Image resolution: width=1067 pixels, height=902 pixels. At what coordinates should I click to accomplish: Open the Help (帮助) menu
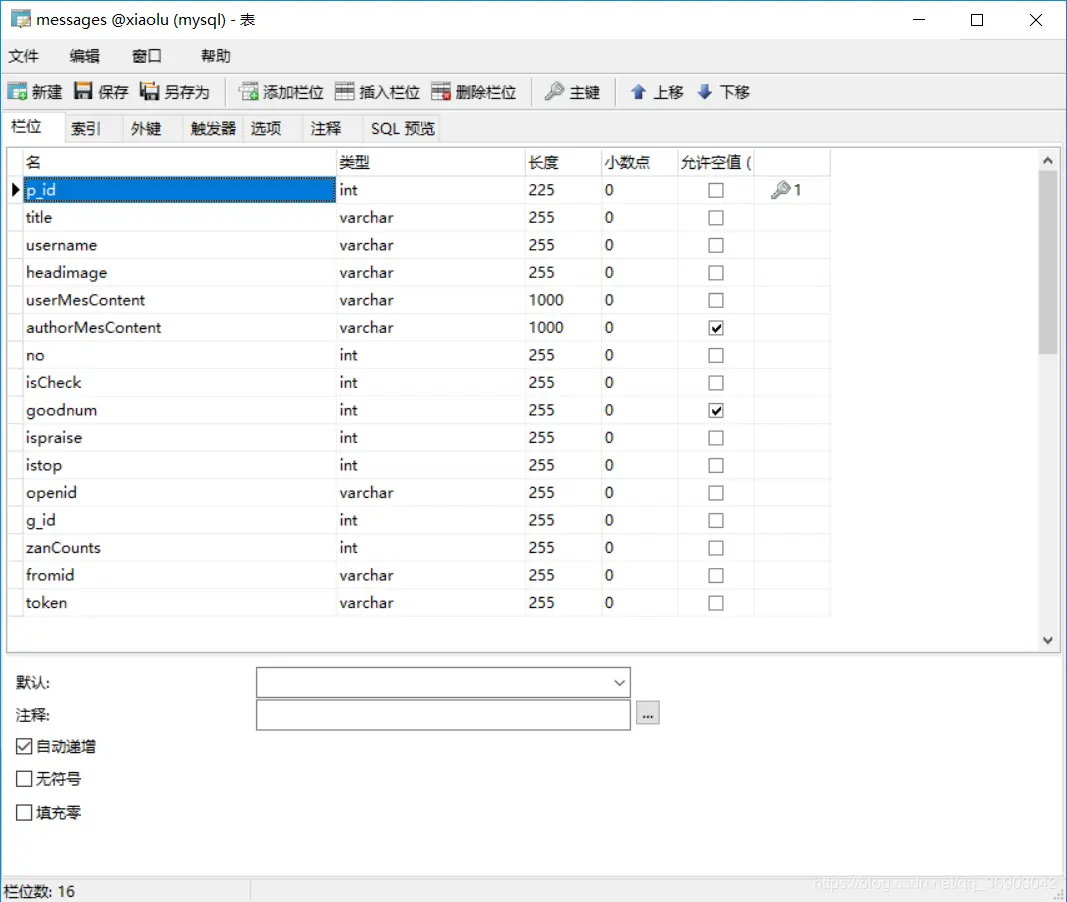click(216, 56)
